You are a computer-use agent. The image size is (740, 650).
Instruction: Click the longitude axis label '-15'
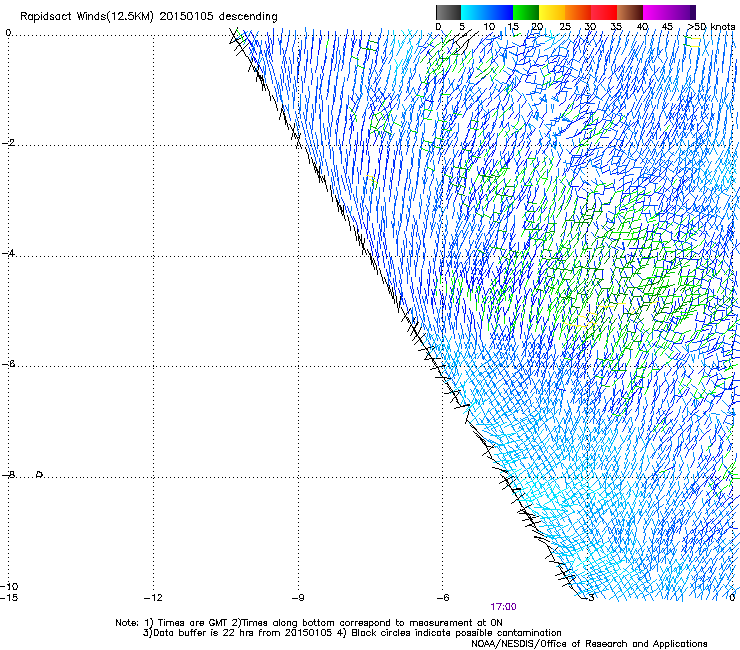pos(9,598)
